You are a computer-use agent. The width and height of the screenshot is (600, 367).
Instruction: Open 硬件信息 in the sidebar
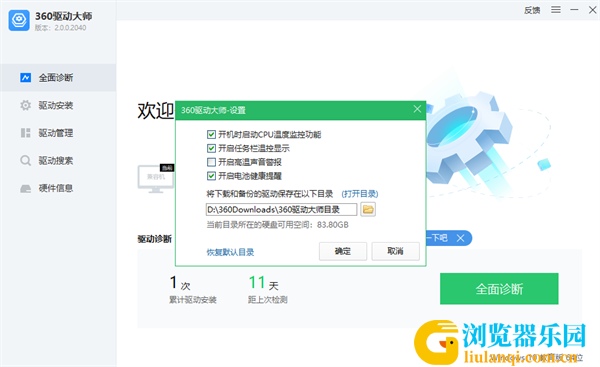[x=58, y=188]
